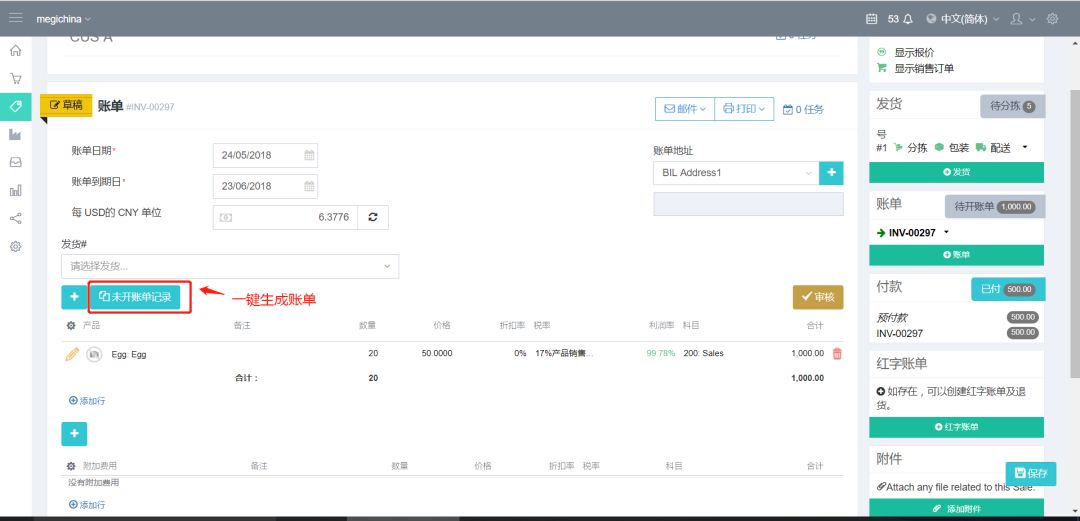Click the refresh exchange rate icon
This screenshot has height=521, width=1080.
373,217
